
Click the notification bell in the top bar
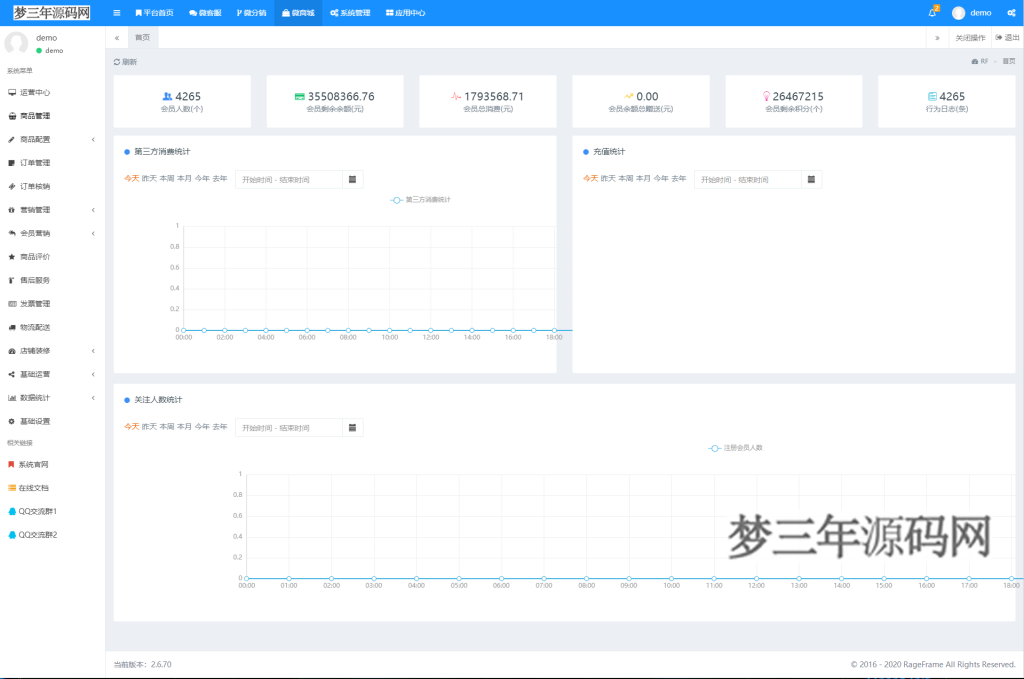pyautogui.click(x=932, y=12)
